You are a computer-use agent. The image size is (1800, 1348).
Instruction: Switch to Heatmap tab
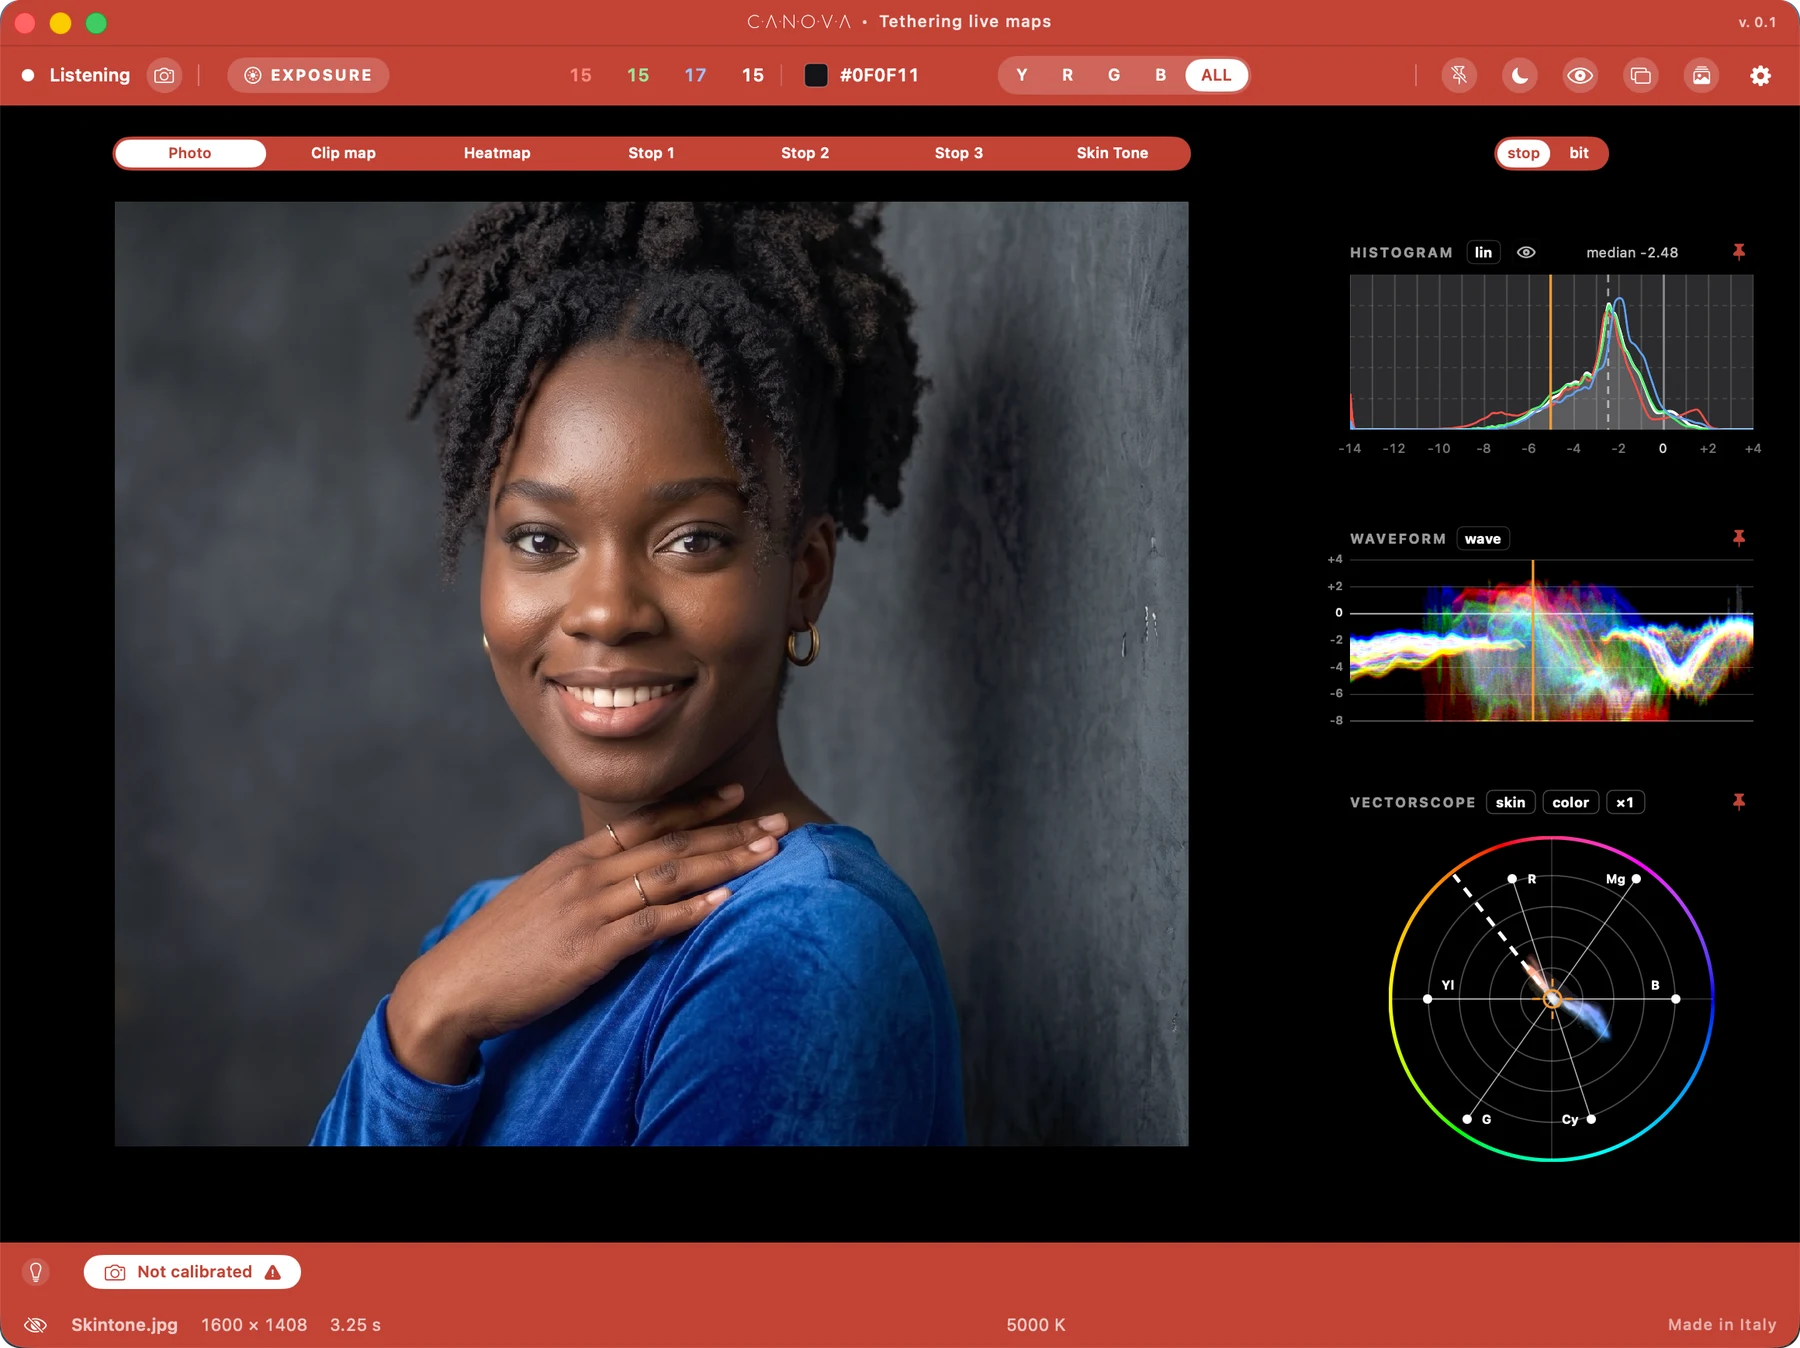[497, 153]
